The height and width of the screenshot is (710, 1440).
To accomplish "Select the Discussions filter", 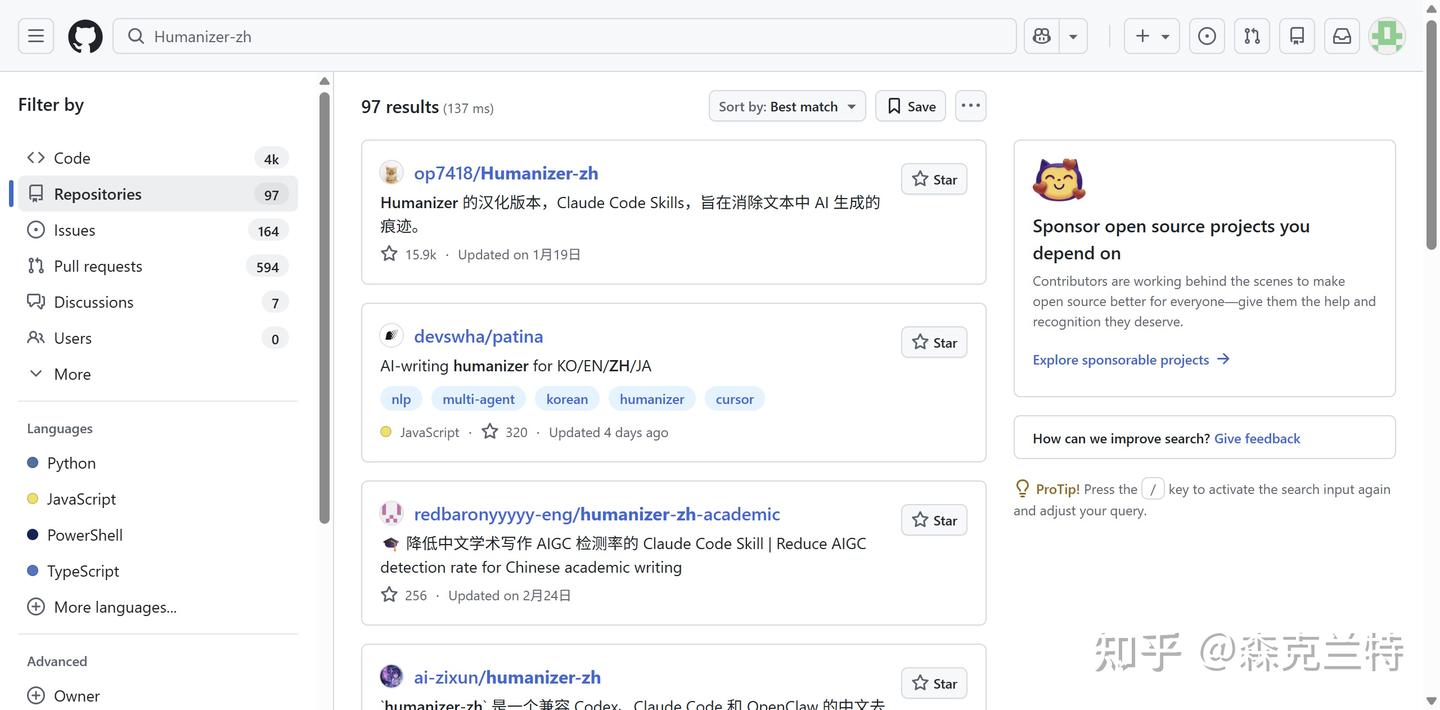I will pos(158,302).
